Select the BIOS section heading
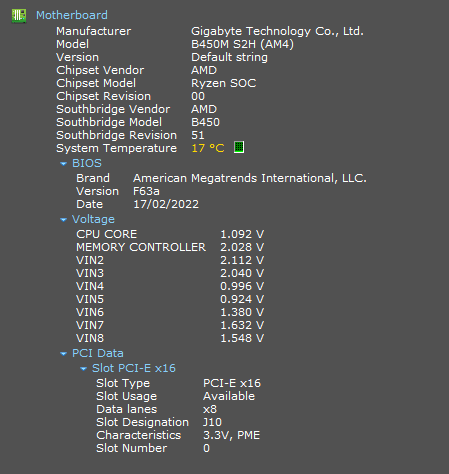This screenshot has width=449, height=474. coord(87,163)
